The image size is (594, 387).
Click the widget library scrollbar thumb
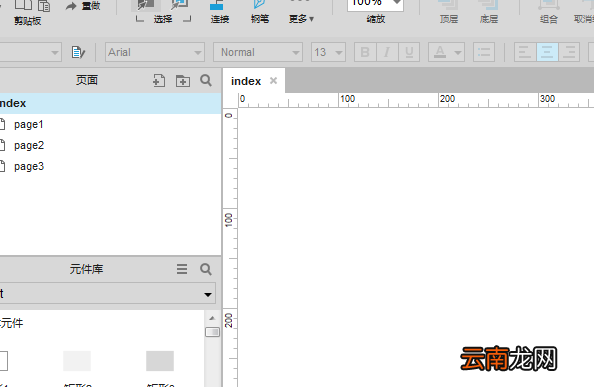(x=212, y=332)
